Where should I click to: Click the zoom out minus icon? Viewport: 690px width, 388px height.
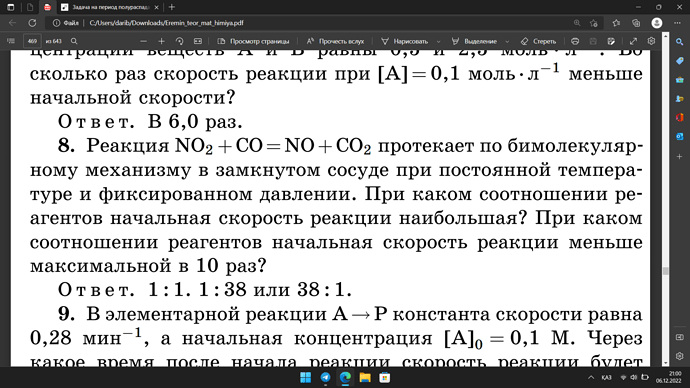(143, 41)
